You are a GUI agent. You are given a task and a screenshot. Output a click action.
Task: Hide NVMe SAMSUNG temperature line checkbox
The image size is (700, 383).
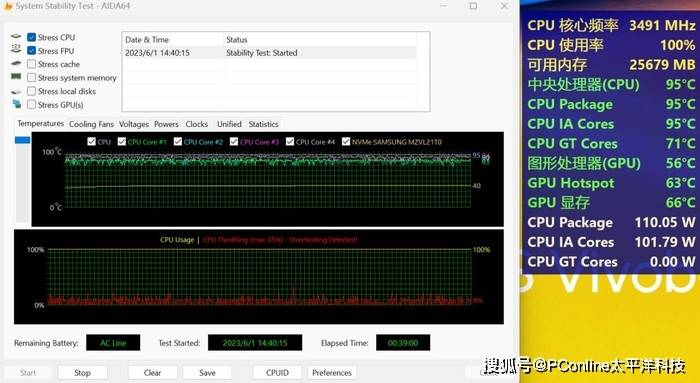pos(346,142)
